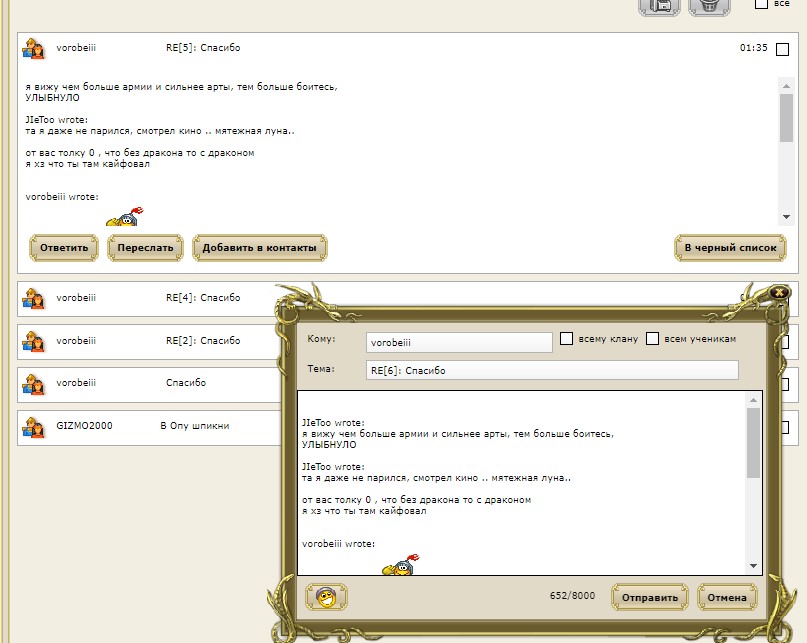Click avatar icon beside RE[2]: Спасибо
This screenshot has height=643, width=807.
point(34,341)
